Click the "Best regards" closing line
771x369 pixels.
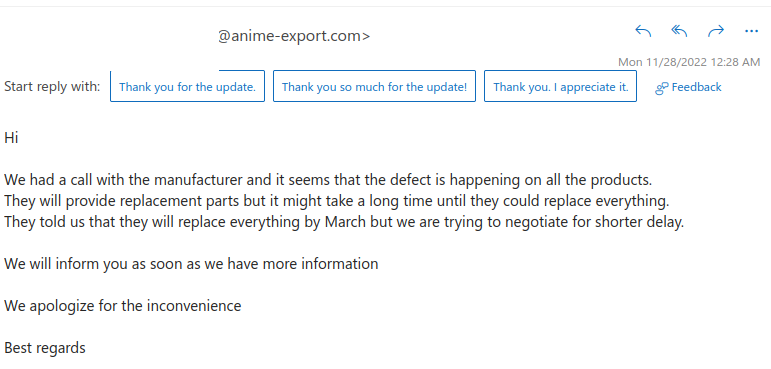(x=45, y=349)
